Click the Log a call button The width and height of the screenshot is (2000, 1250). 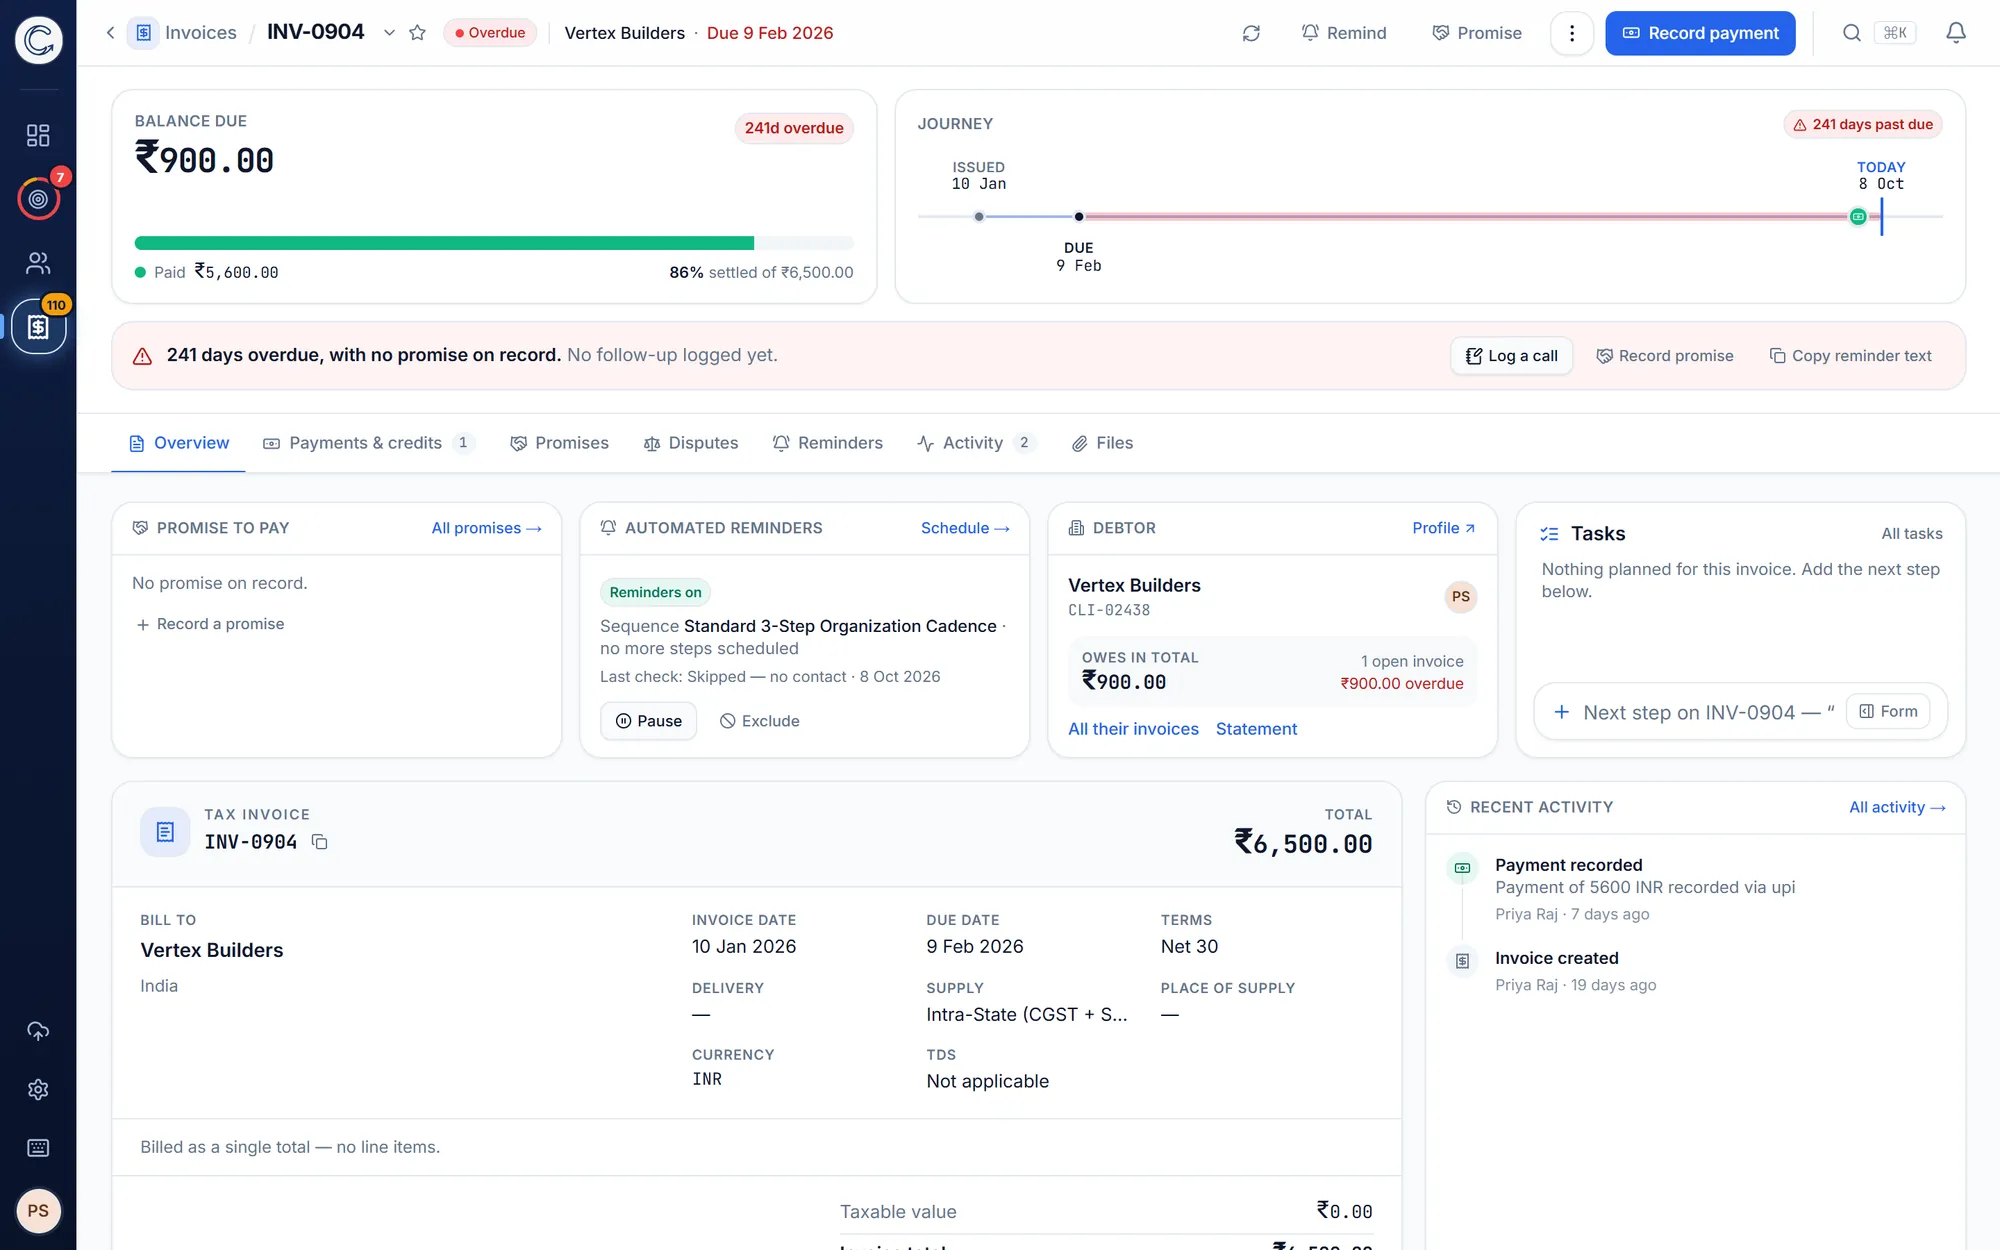click(1512, 356)
